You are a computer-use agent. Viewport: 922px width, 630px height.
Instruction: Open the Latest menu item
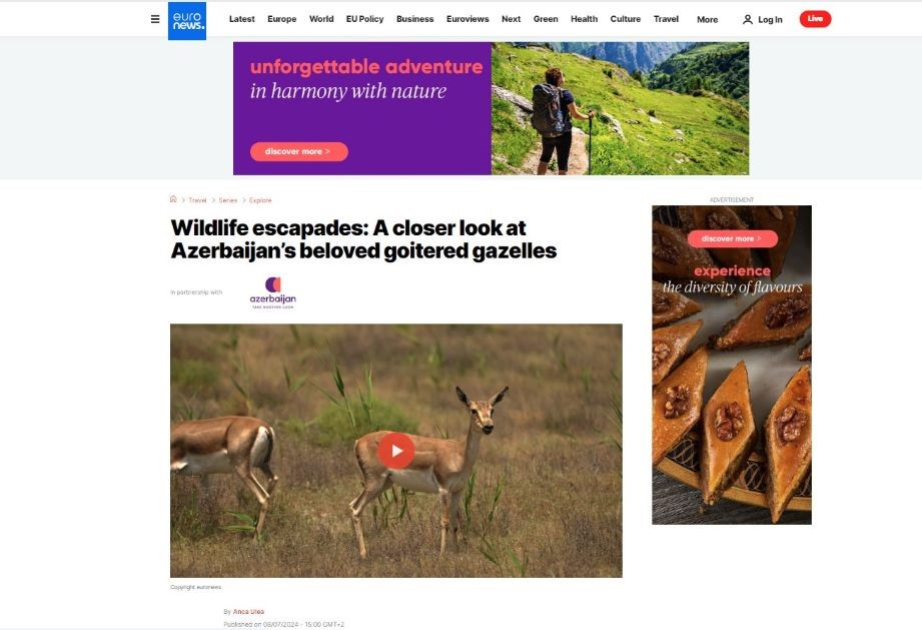[x=242, y=19]
